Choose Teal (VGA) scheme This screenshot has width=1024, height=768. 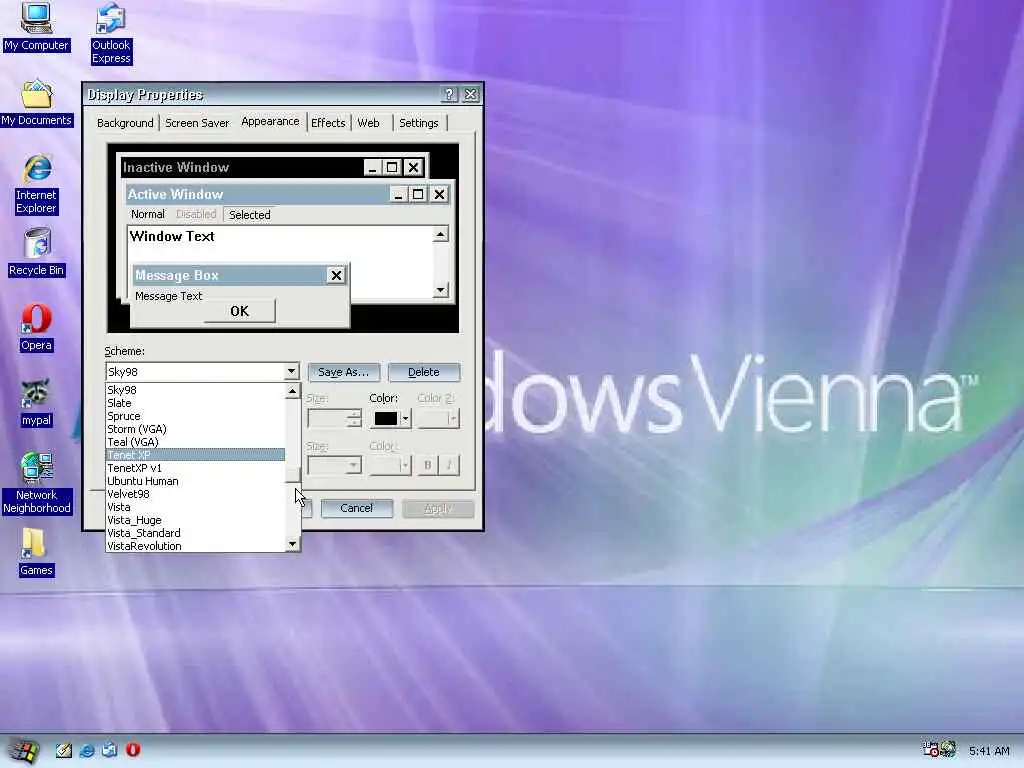[195, 442]
